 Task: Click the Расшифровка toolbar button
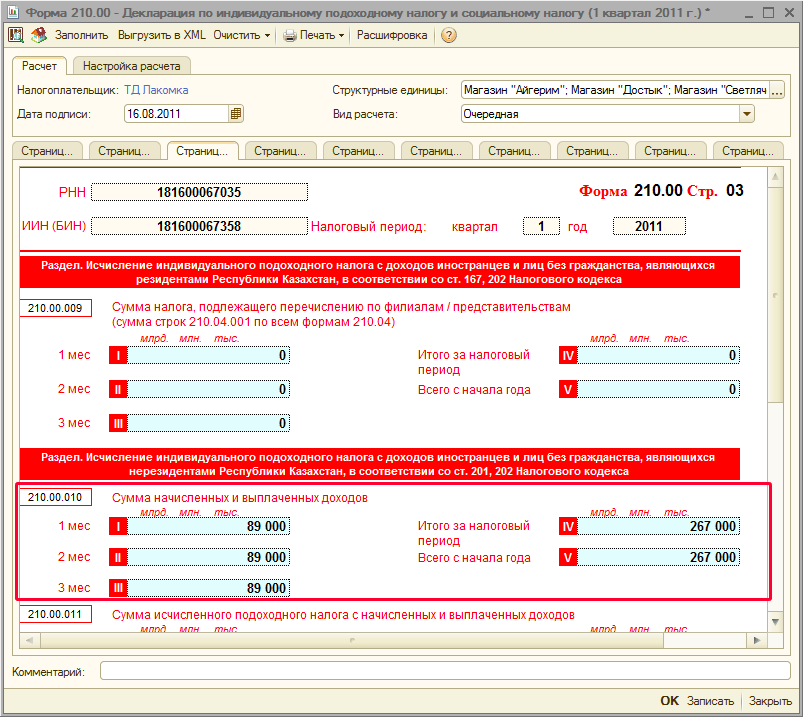click(392, 35)
